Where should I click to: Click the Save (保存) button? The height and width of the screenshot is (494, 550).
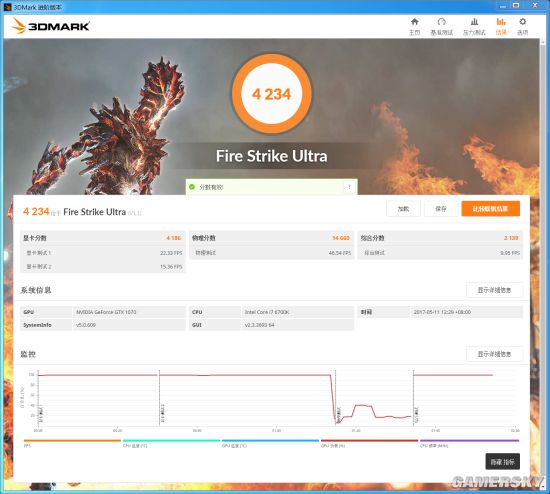point(441,209)
